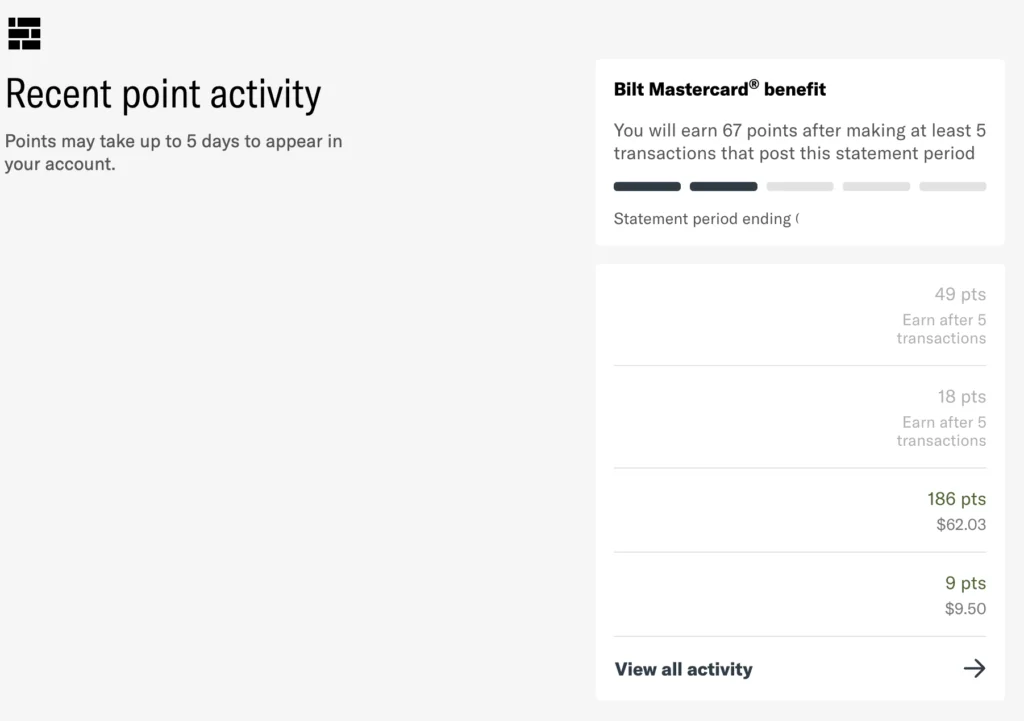1024x721 pixels.
Task: Click the Bilt Mastercard benefit heading
Action: click(719, 89)
